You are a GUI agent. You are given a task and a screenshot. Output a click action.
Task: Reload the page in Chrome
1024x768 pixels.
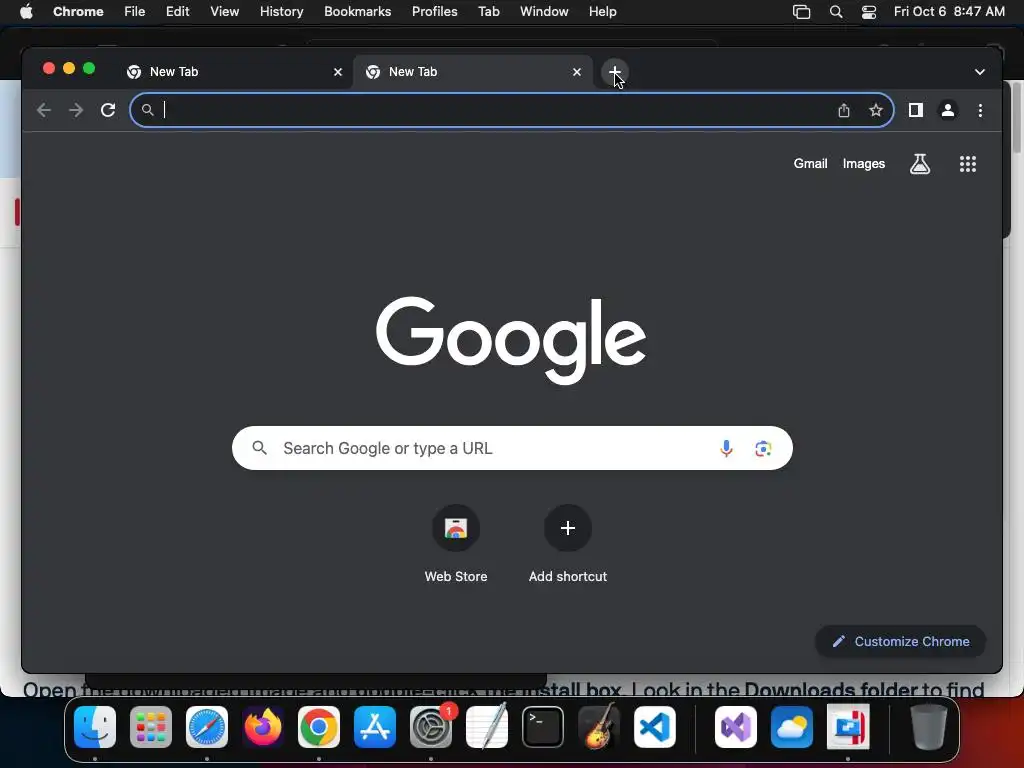[x=108, y=110]
